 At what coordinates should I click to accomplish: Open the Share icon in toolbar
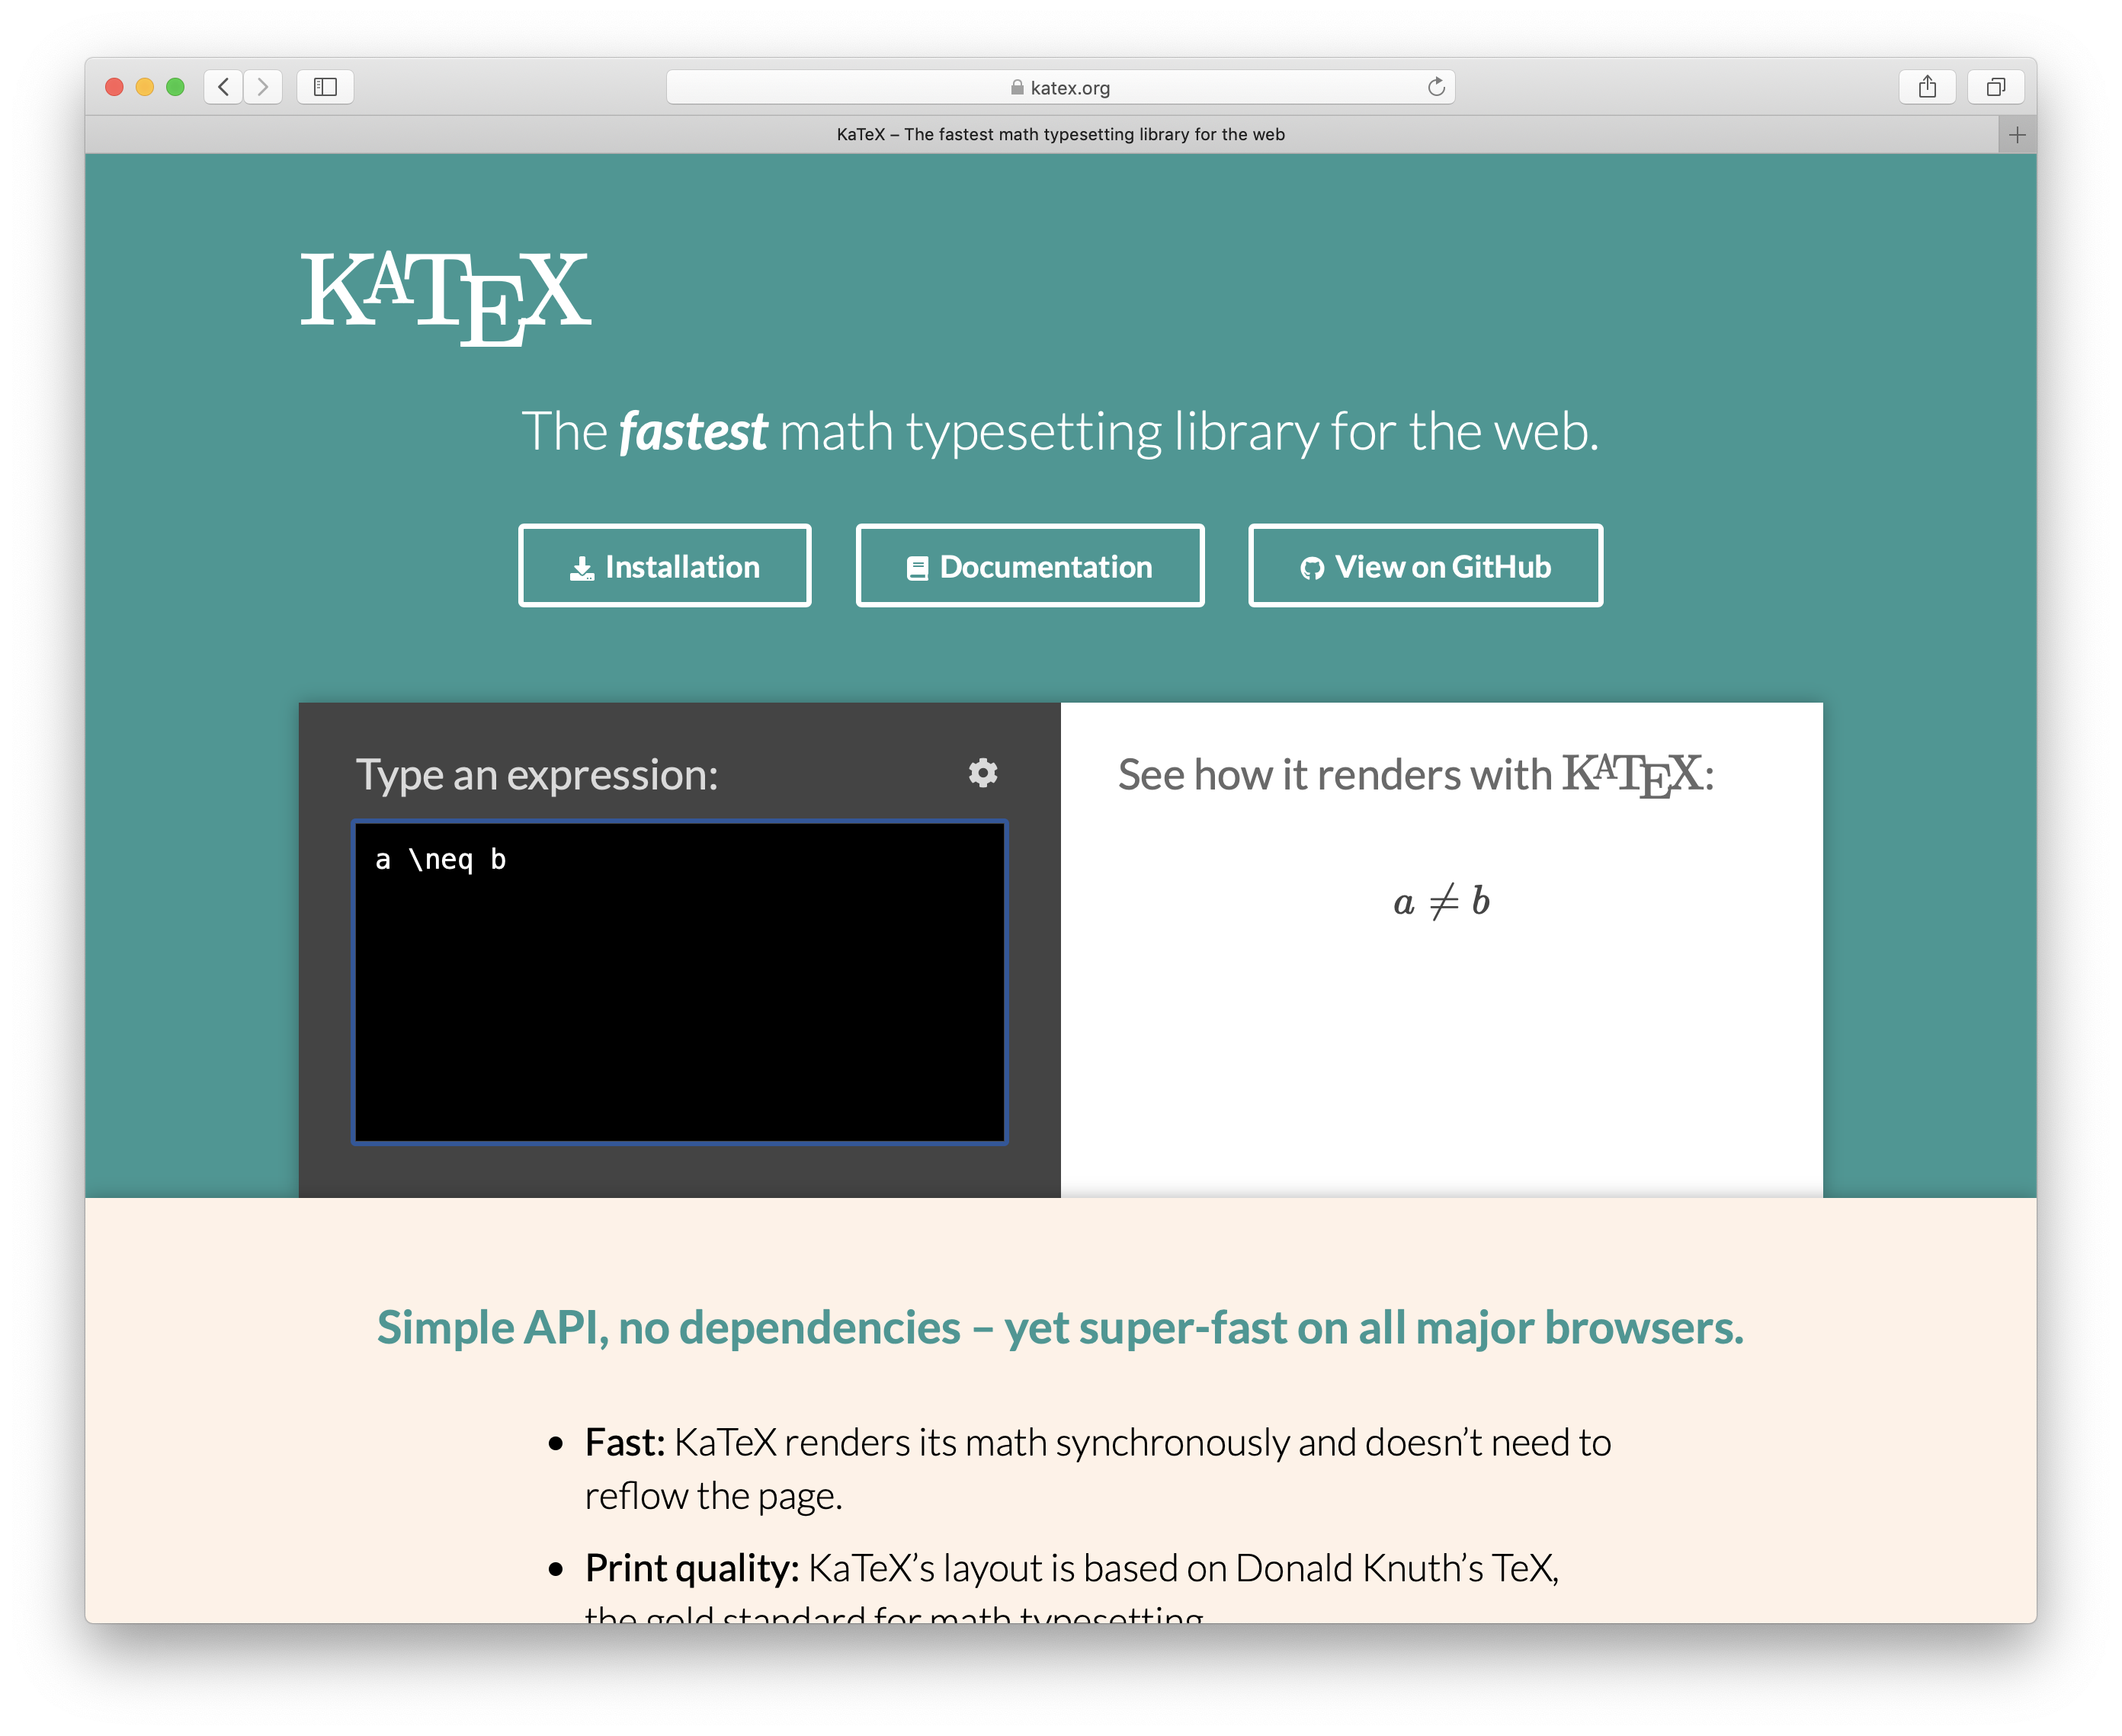(1927, 87)
